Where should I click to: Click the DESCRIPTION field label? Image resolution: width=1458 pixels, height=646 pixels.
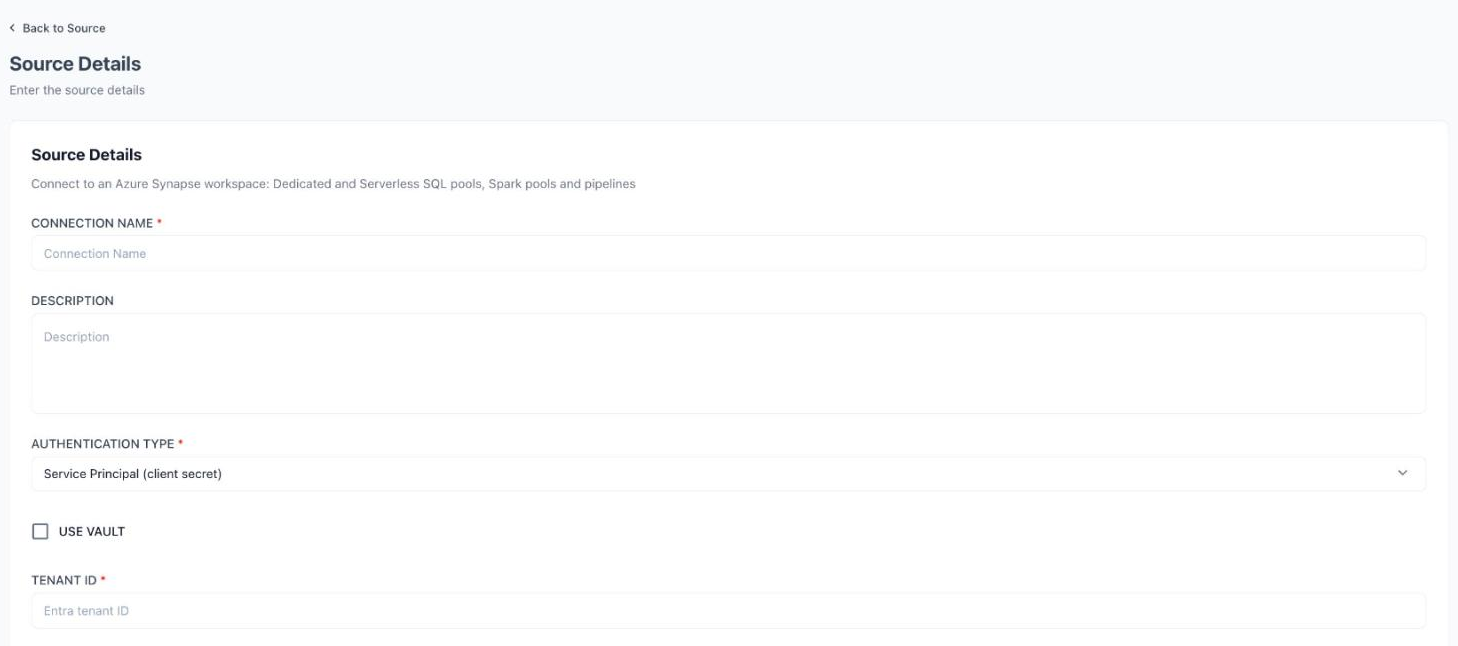72,301
